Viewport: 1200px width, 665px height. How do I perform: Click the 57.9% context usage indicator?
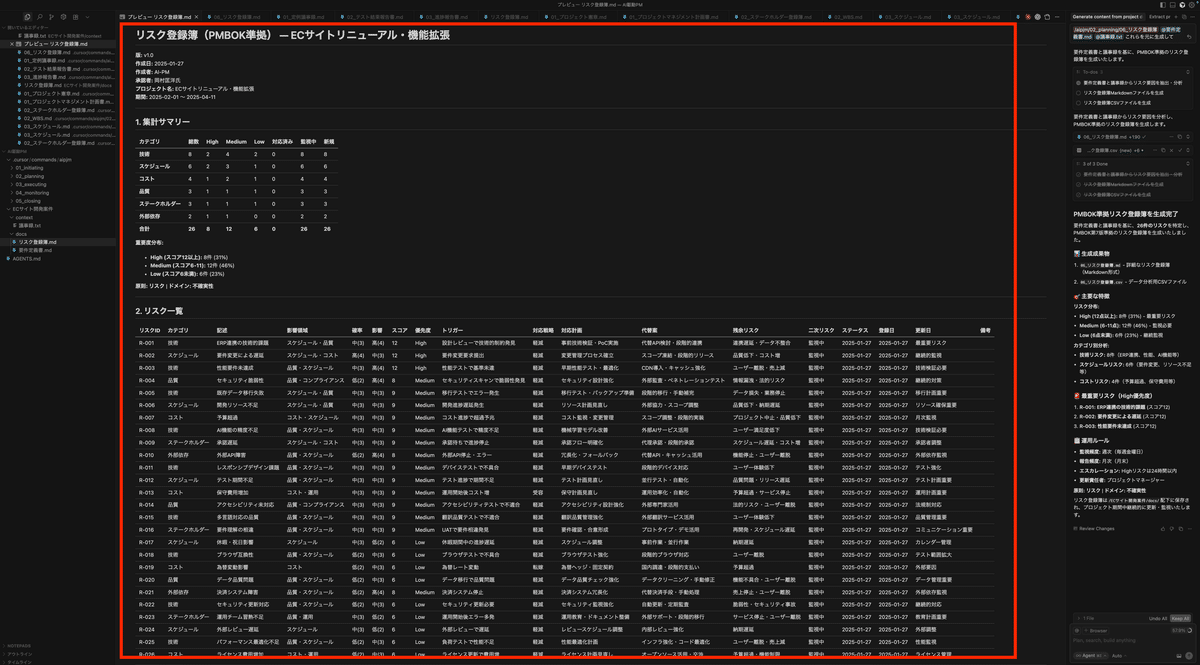click(x=1182, y=631)
